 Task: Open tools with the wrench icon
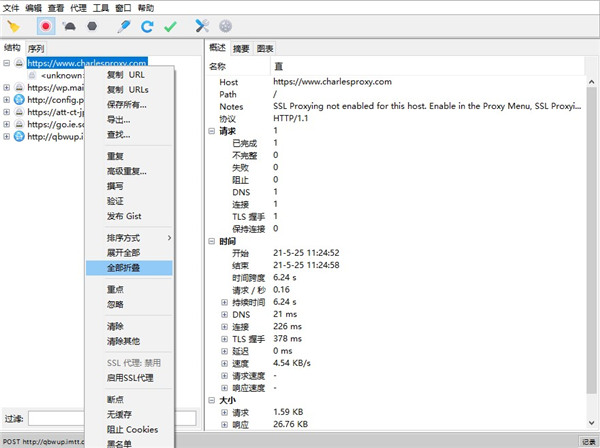tap(202, 25)
